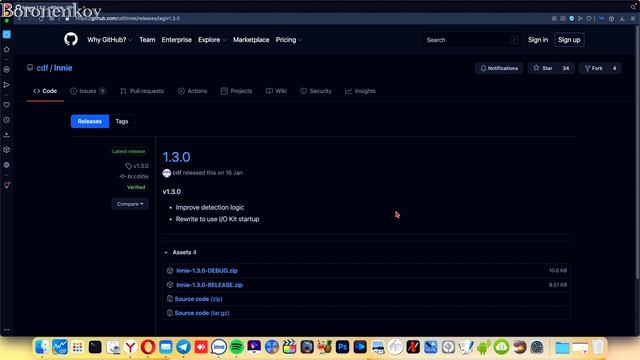
Task: Open Terminal from the dock
Action: [x=95, y=347]
